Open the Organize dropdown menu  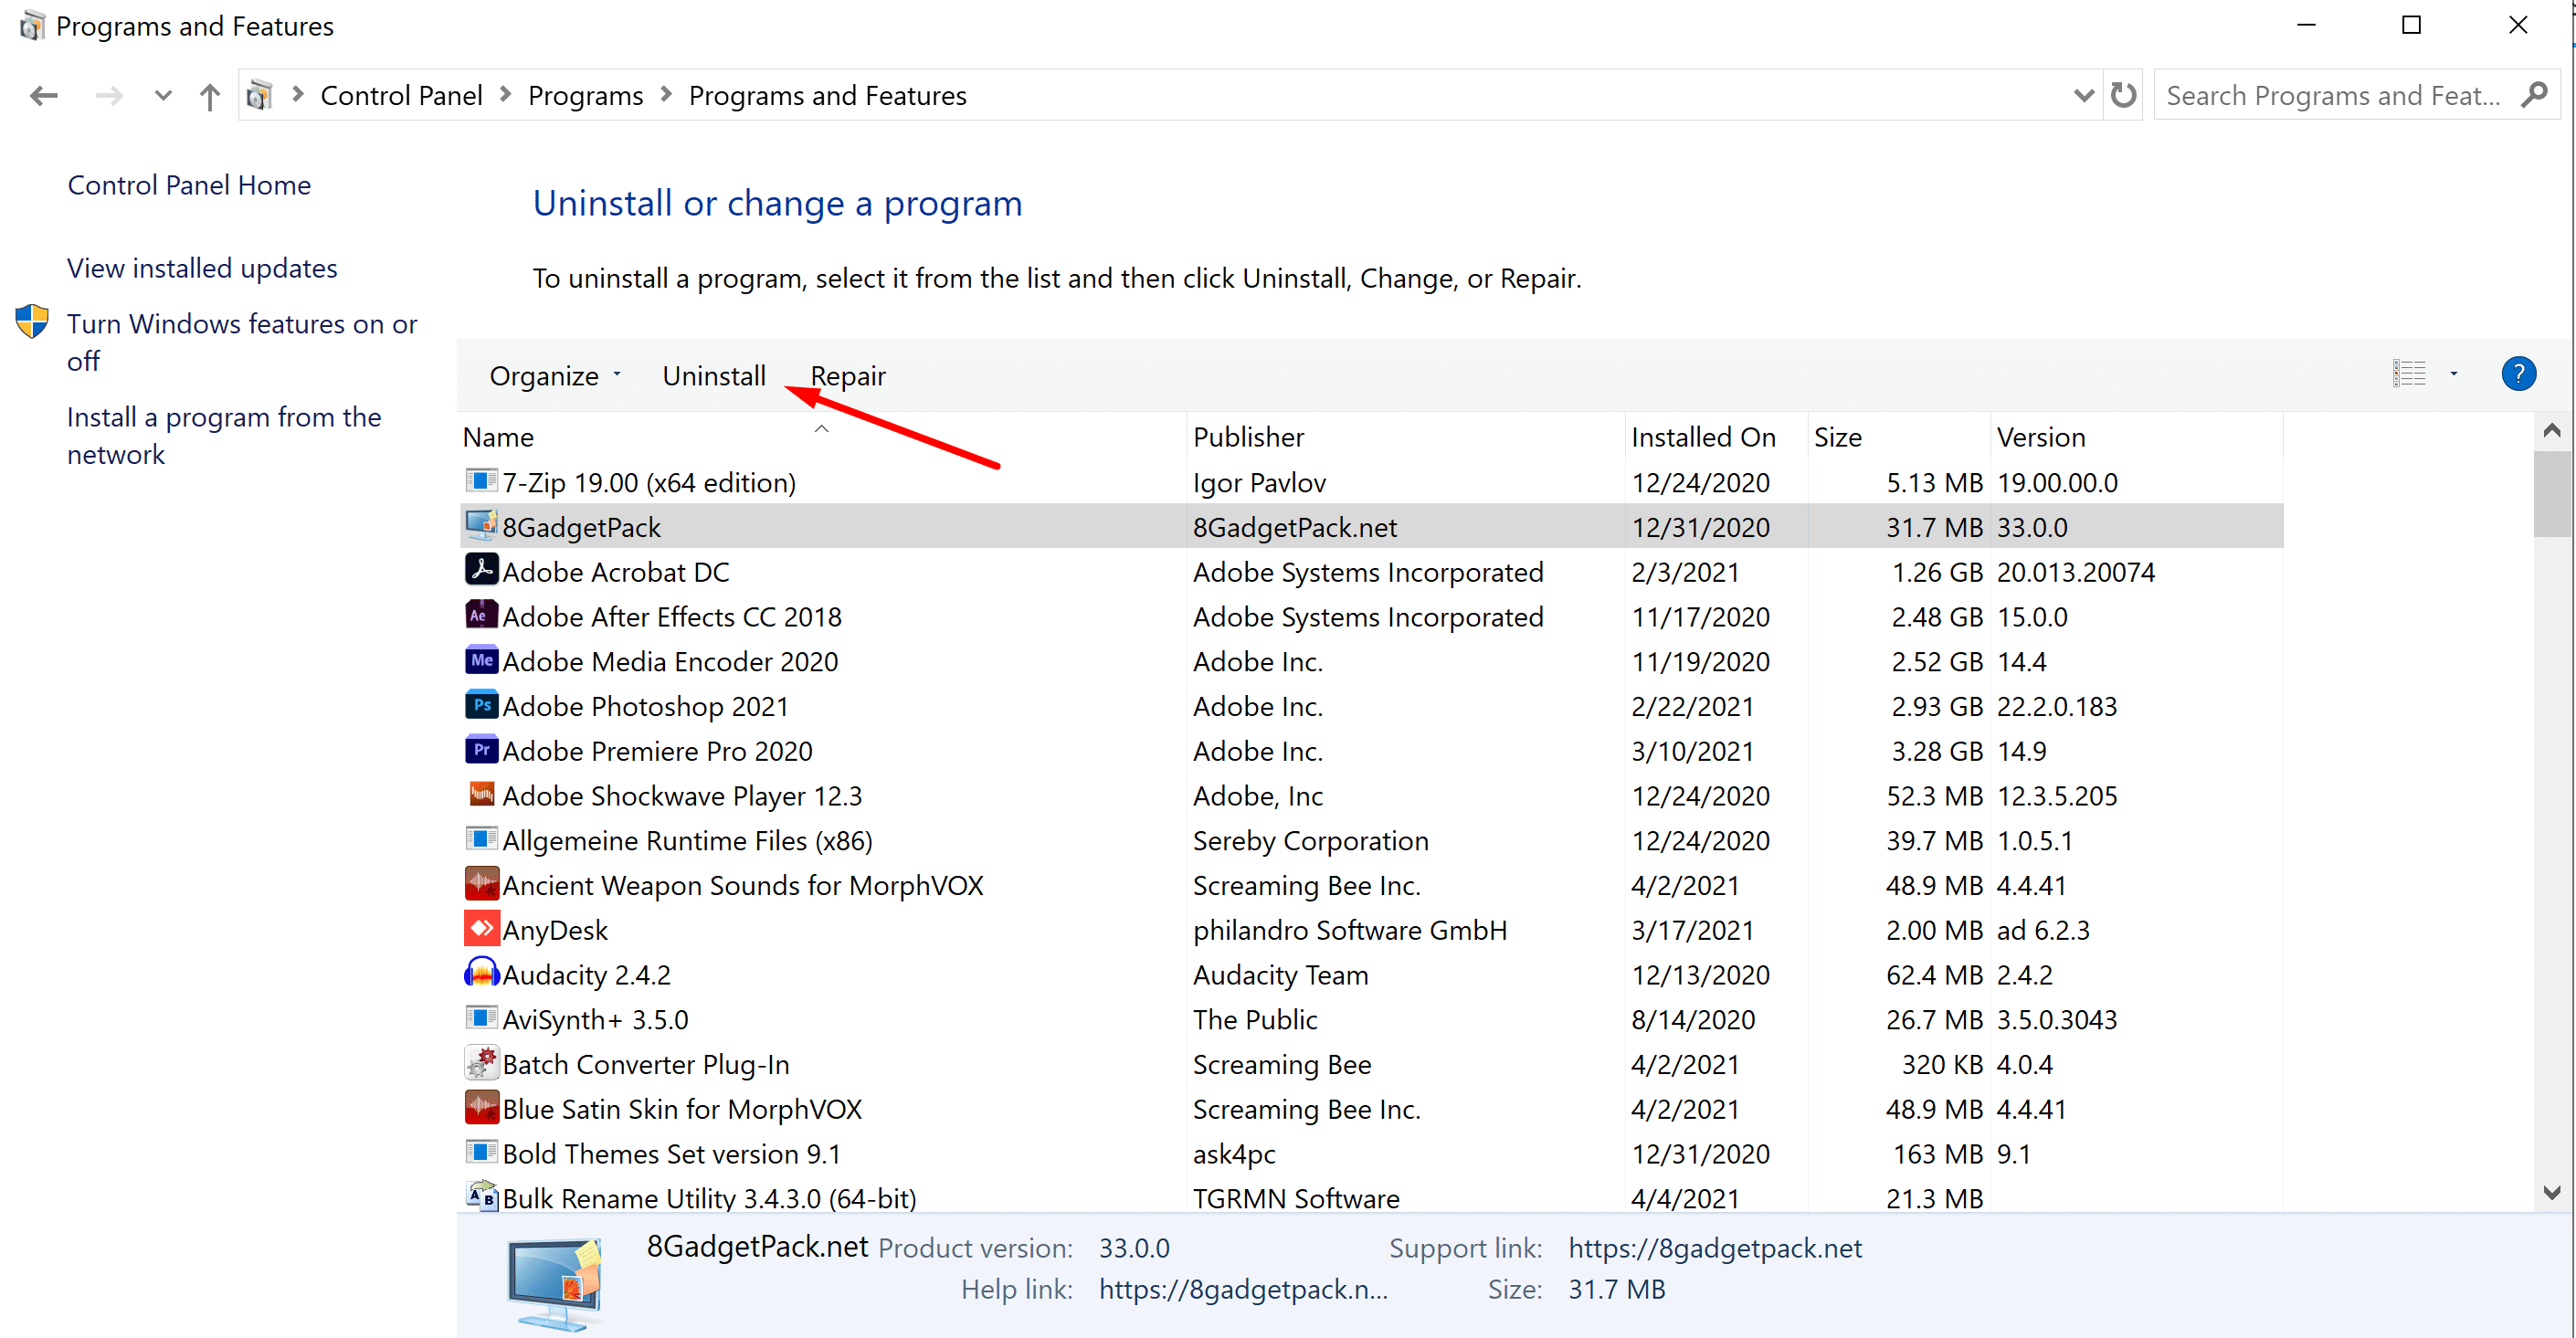click(554, 376)
